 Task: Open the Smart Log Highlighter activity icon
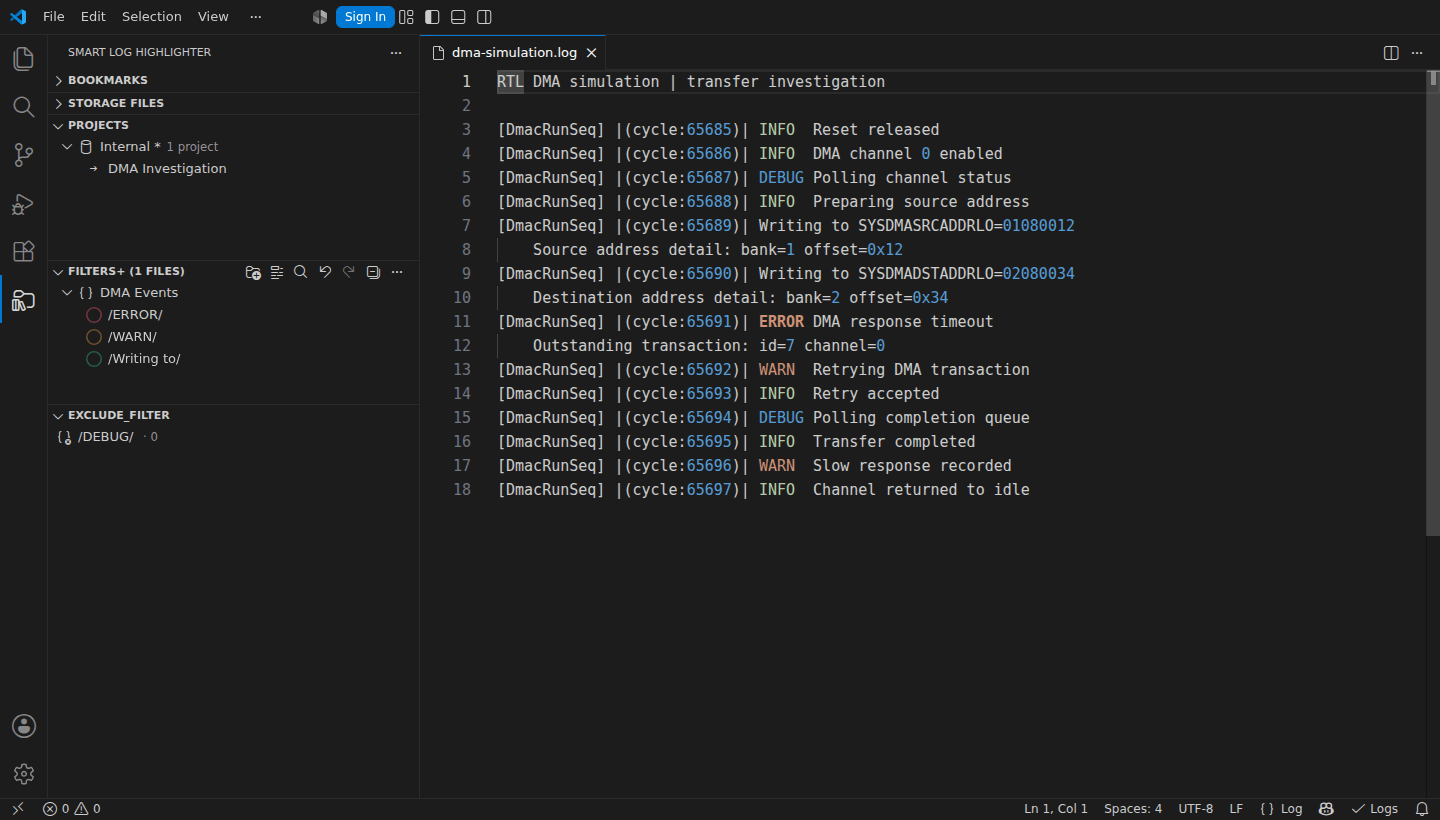pyautogui.click(x=24, y=299)
